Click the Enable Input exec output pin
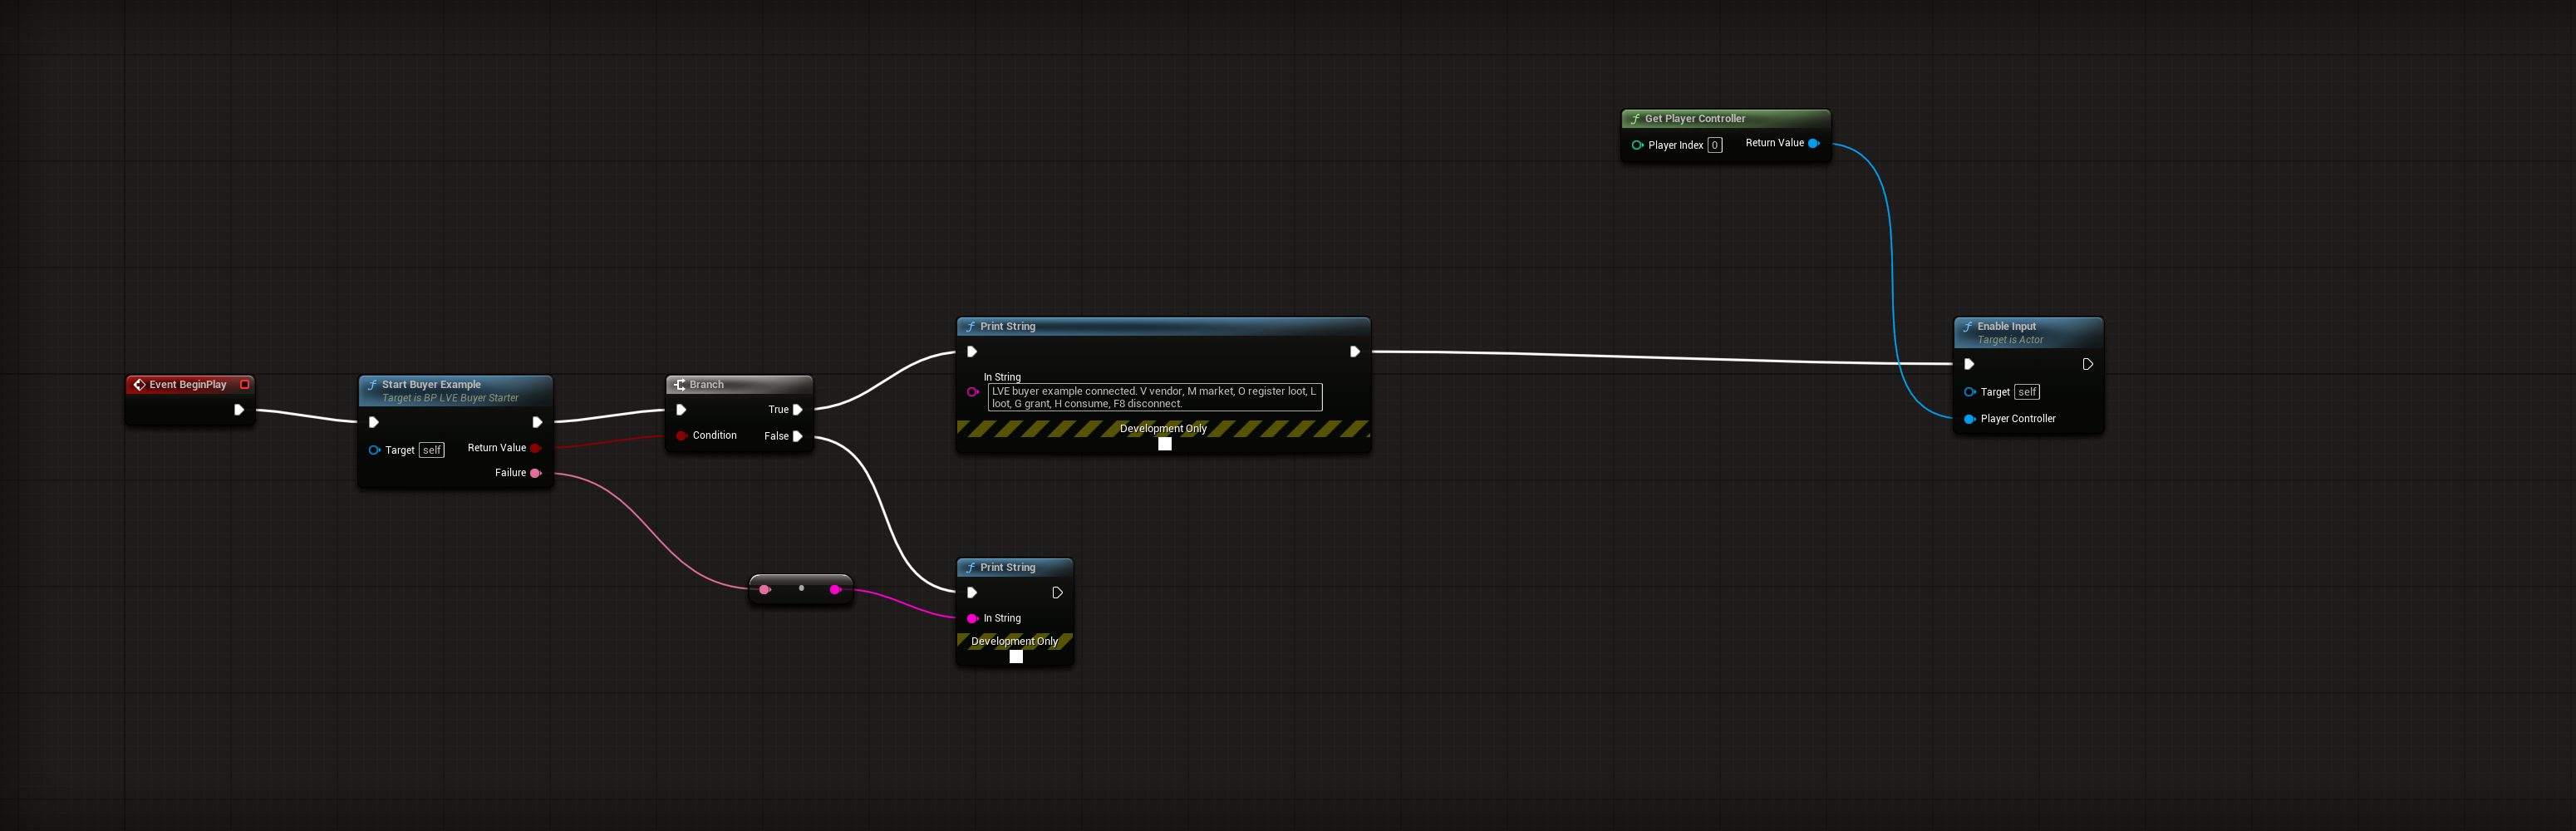The image size is (2576, 831). (2088, 365)
